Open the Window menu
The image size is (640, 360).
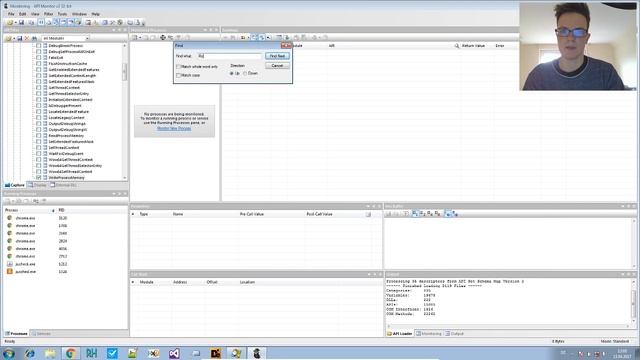[79, 14]
